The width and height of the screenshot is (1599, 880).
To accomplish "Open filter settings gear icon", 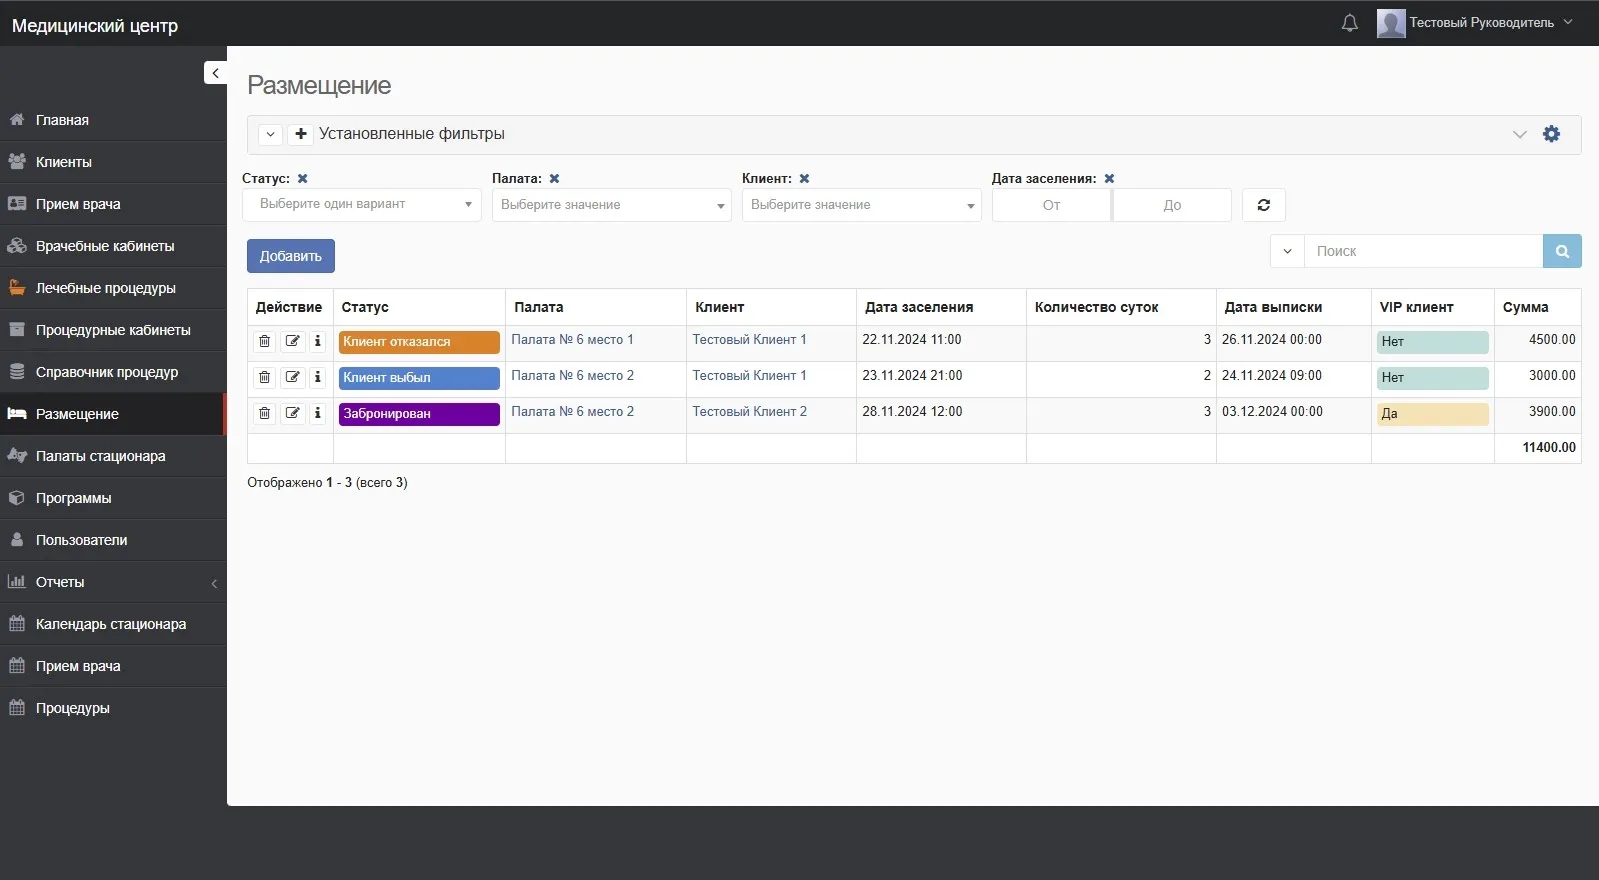I will (x=1551, y=134).
